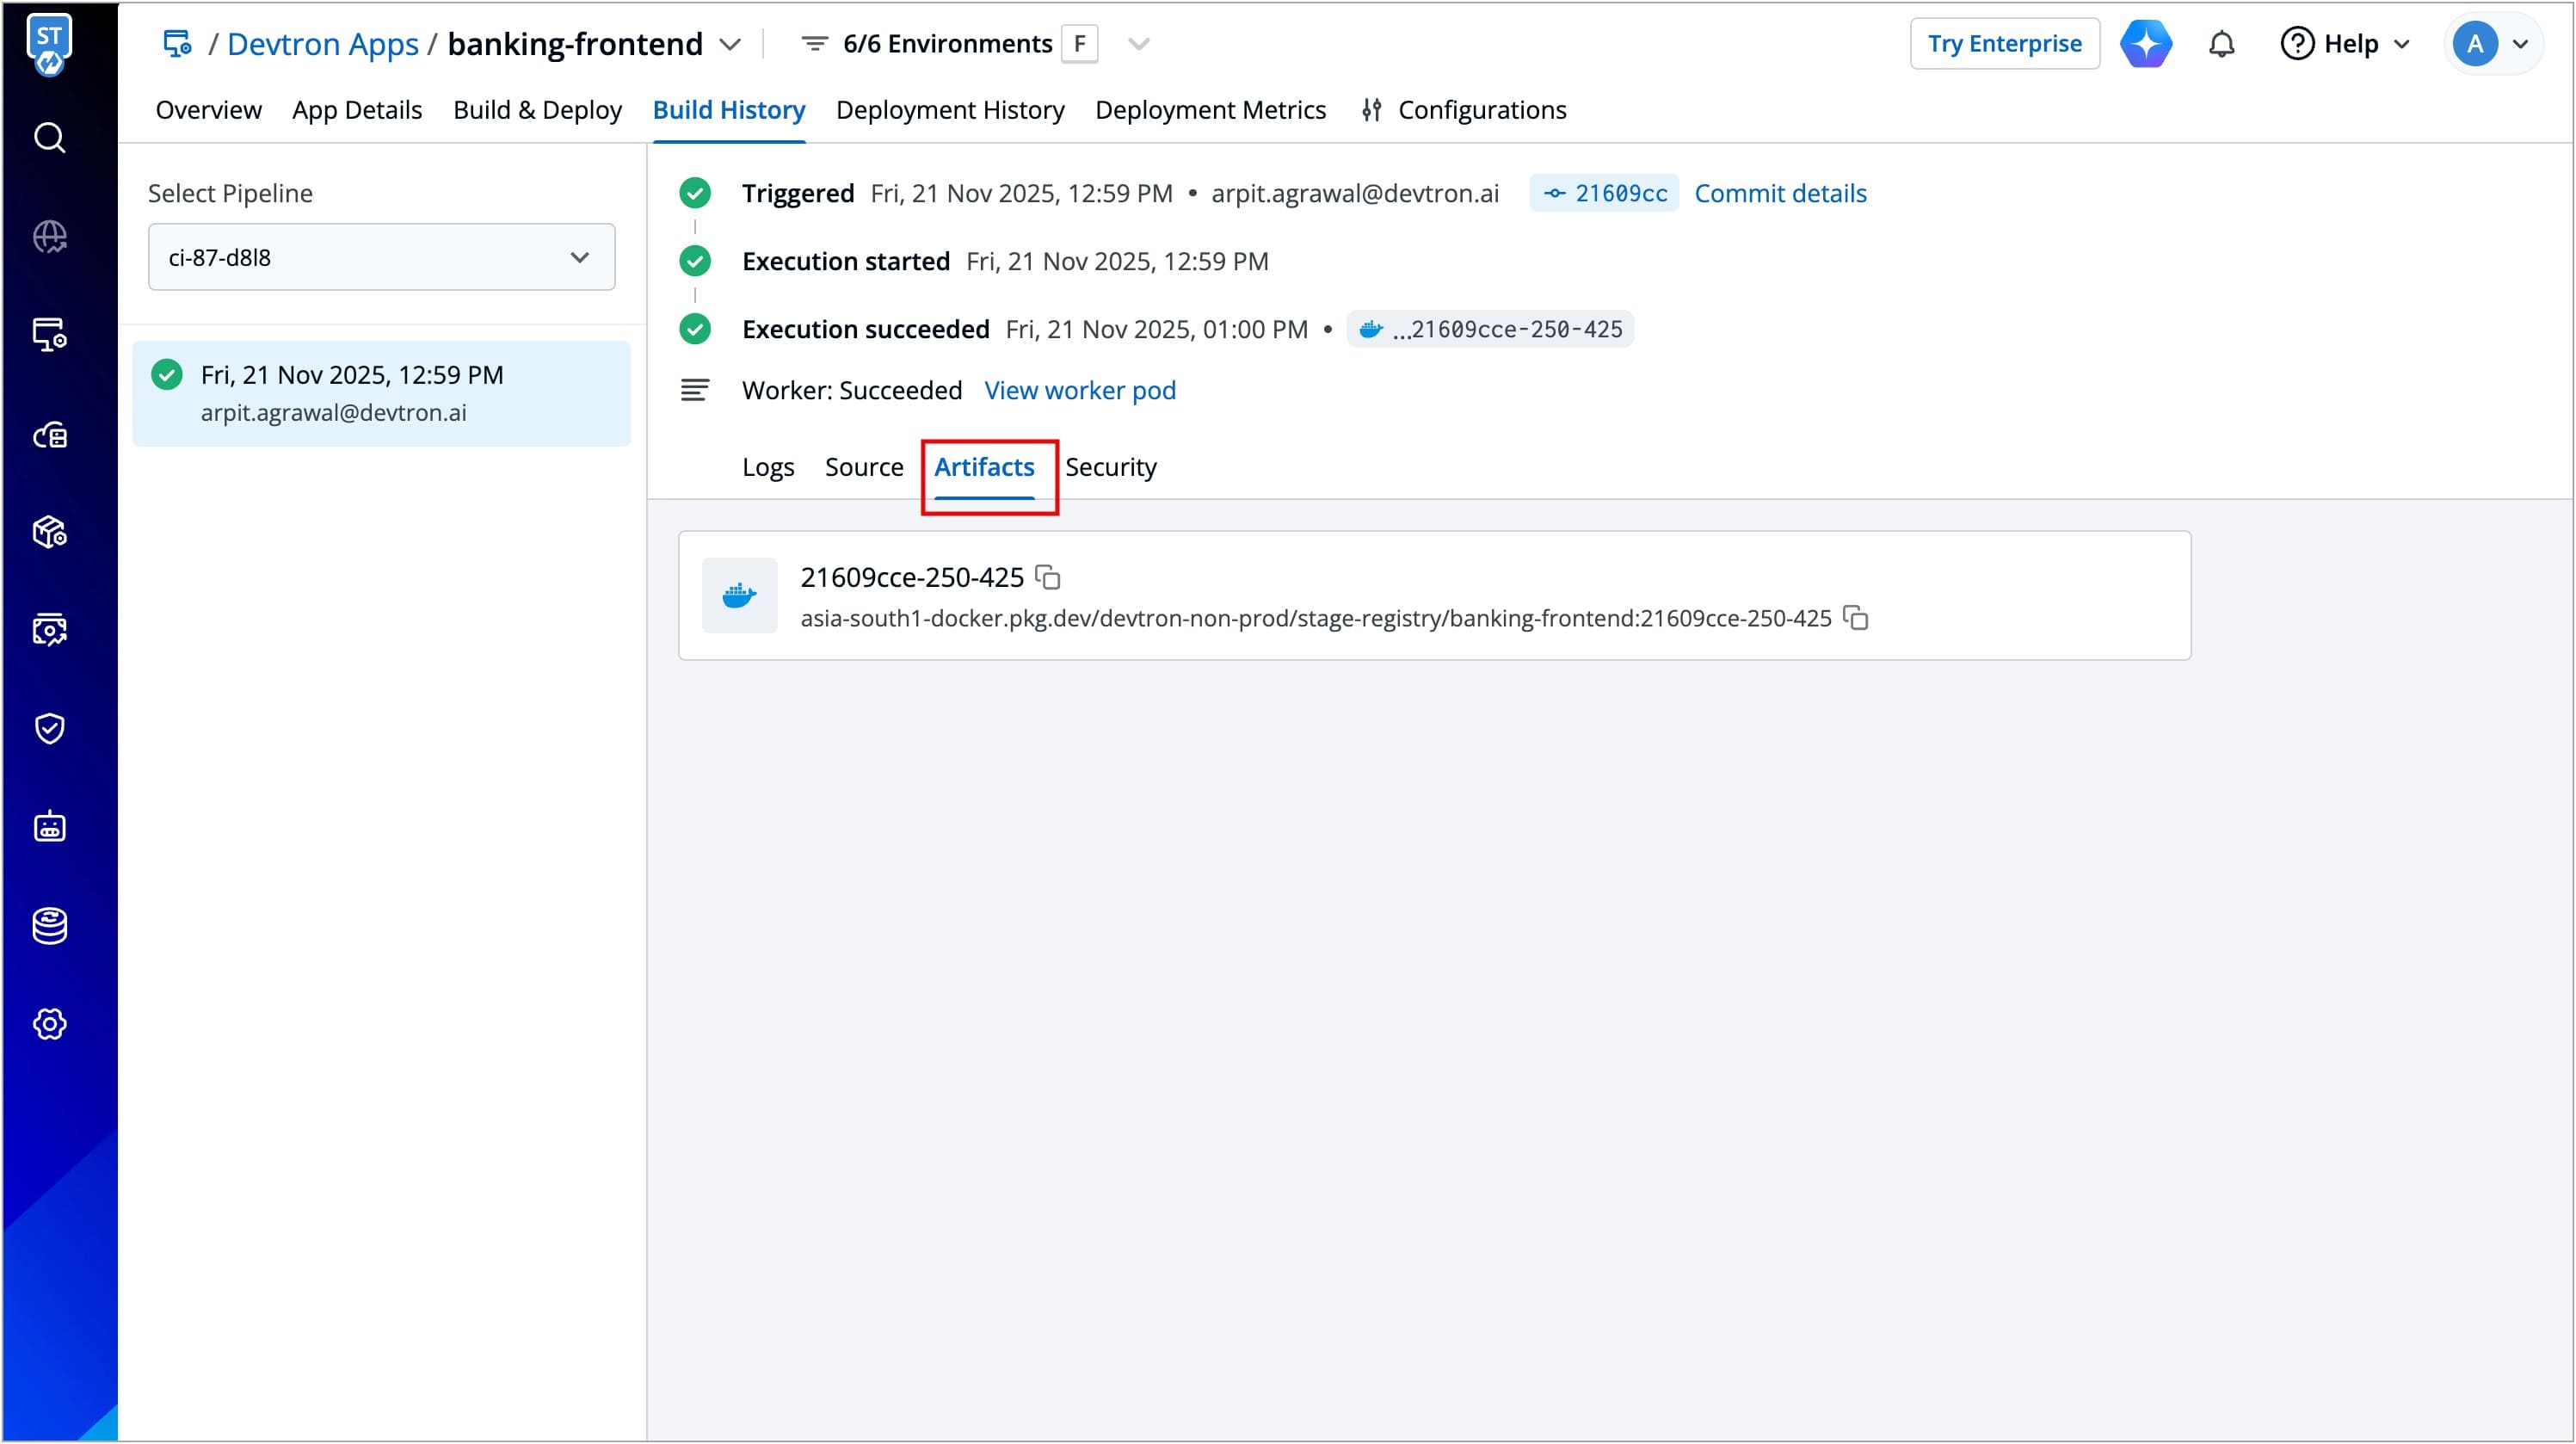Open the security shield sidebar icon

pos(49,728)
